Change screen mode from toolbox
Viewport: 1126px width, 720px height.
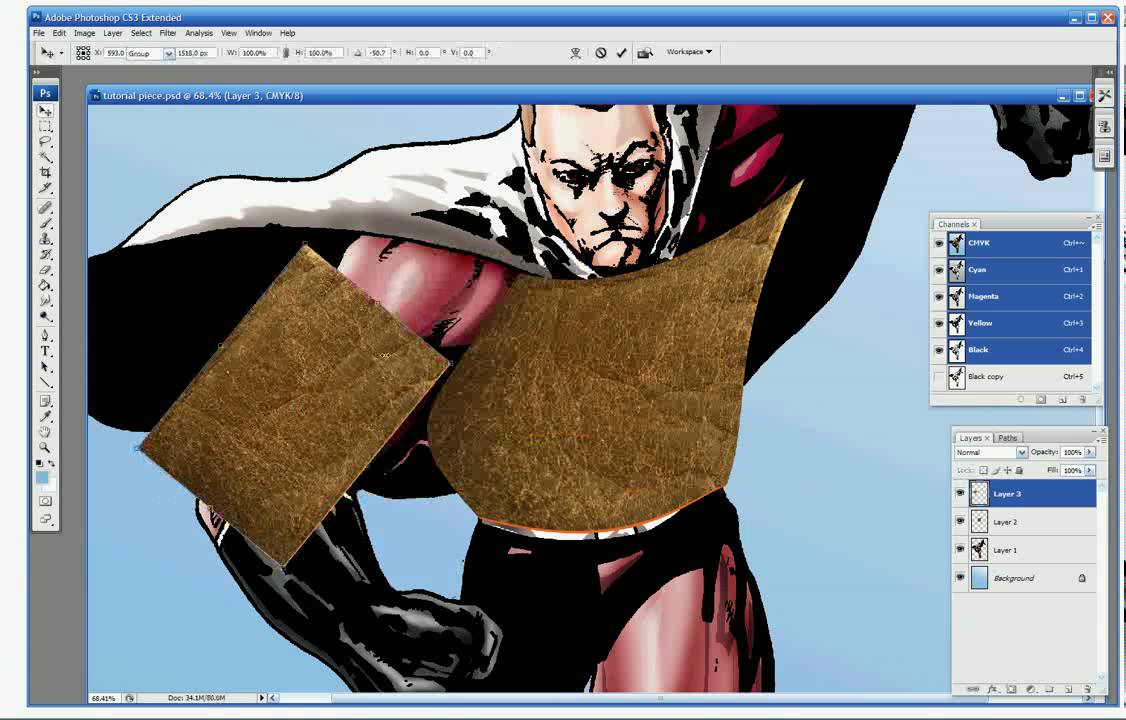click(45, 519)
